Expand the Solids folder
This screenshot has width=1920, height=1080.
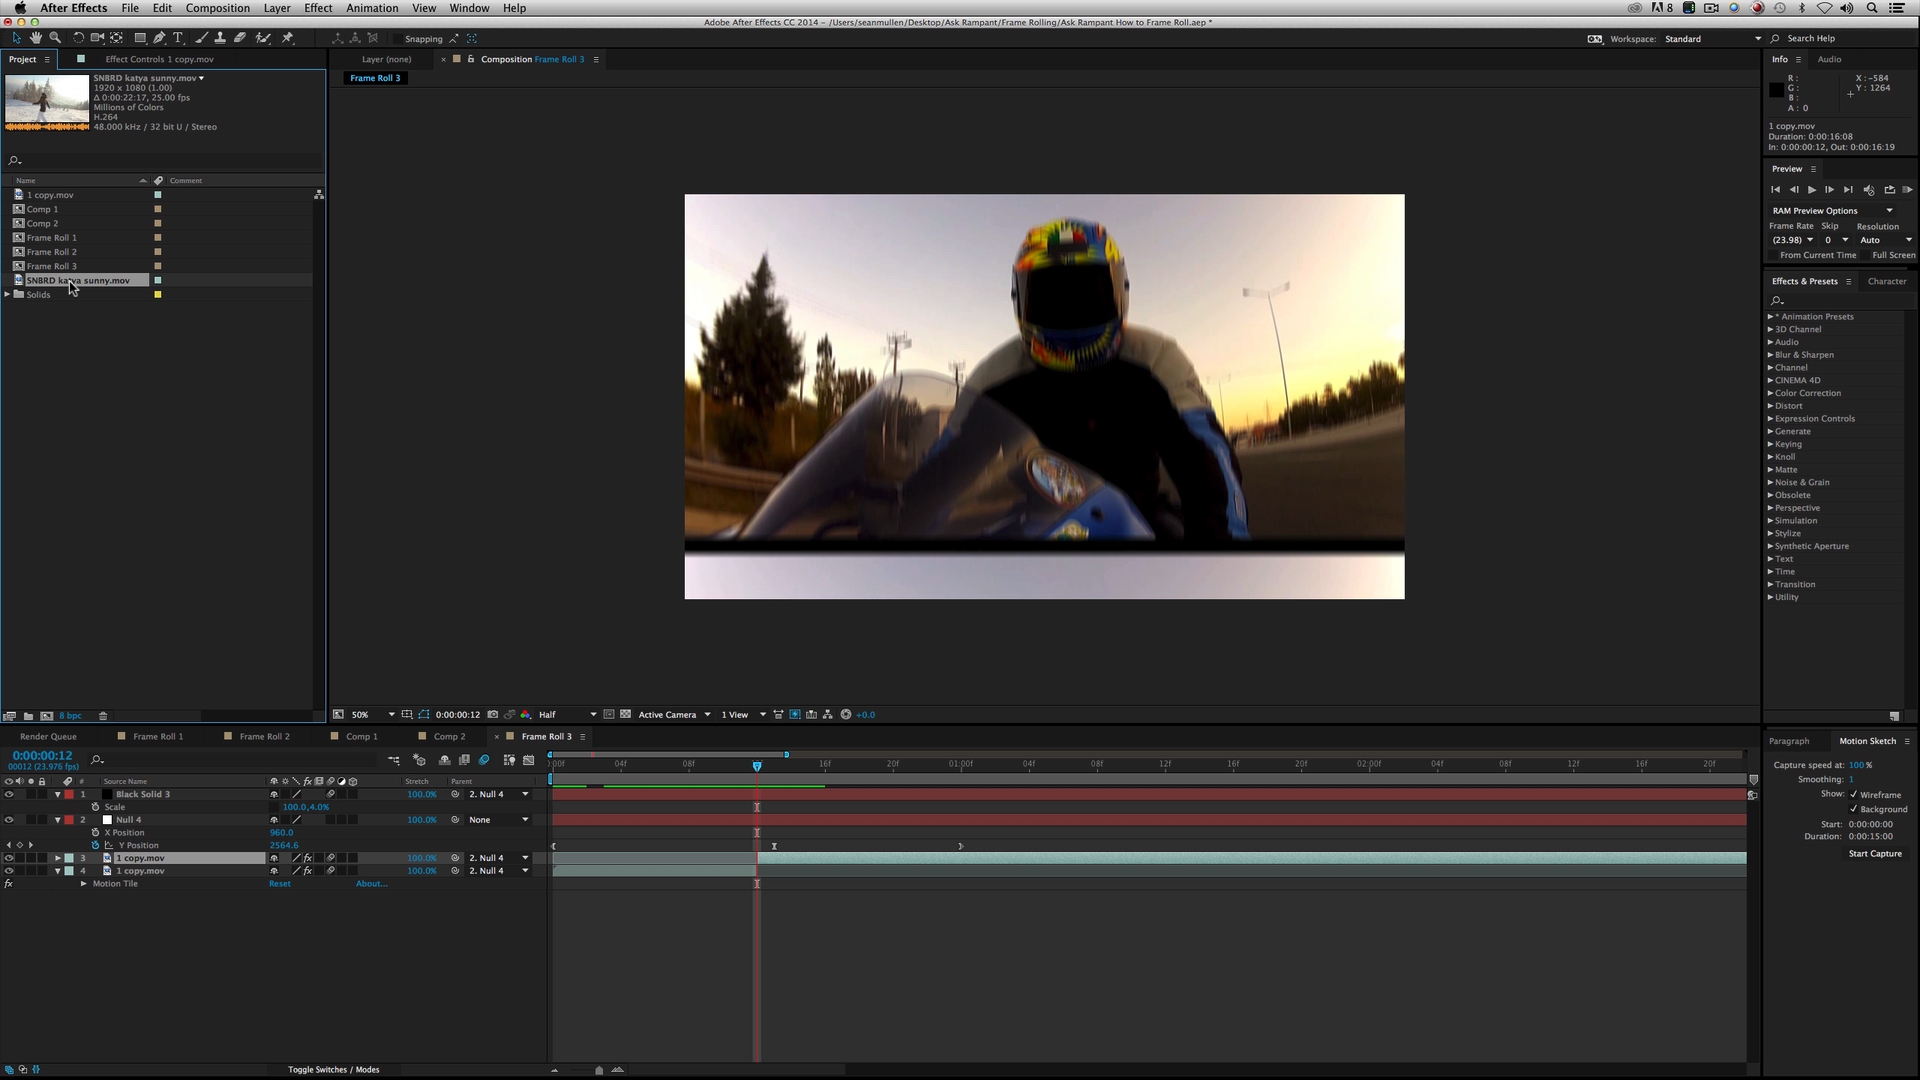point(8,294)
